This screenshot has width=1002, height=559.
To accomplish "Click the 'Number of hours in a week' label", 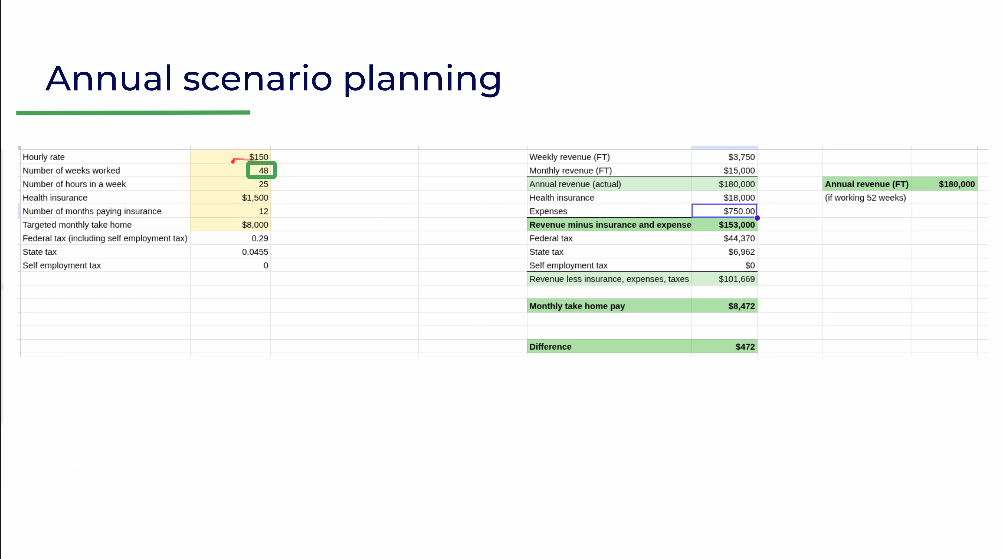I will (x=74, y=184).
